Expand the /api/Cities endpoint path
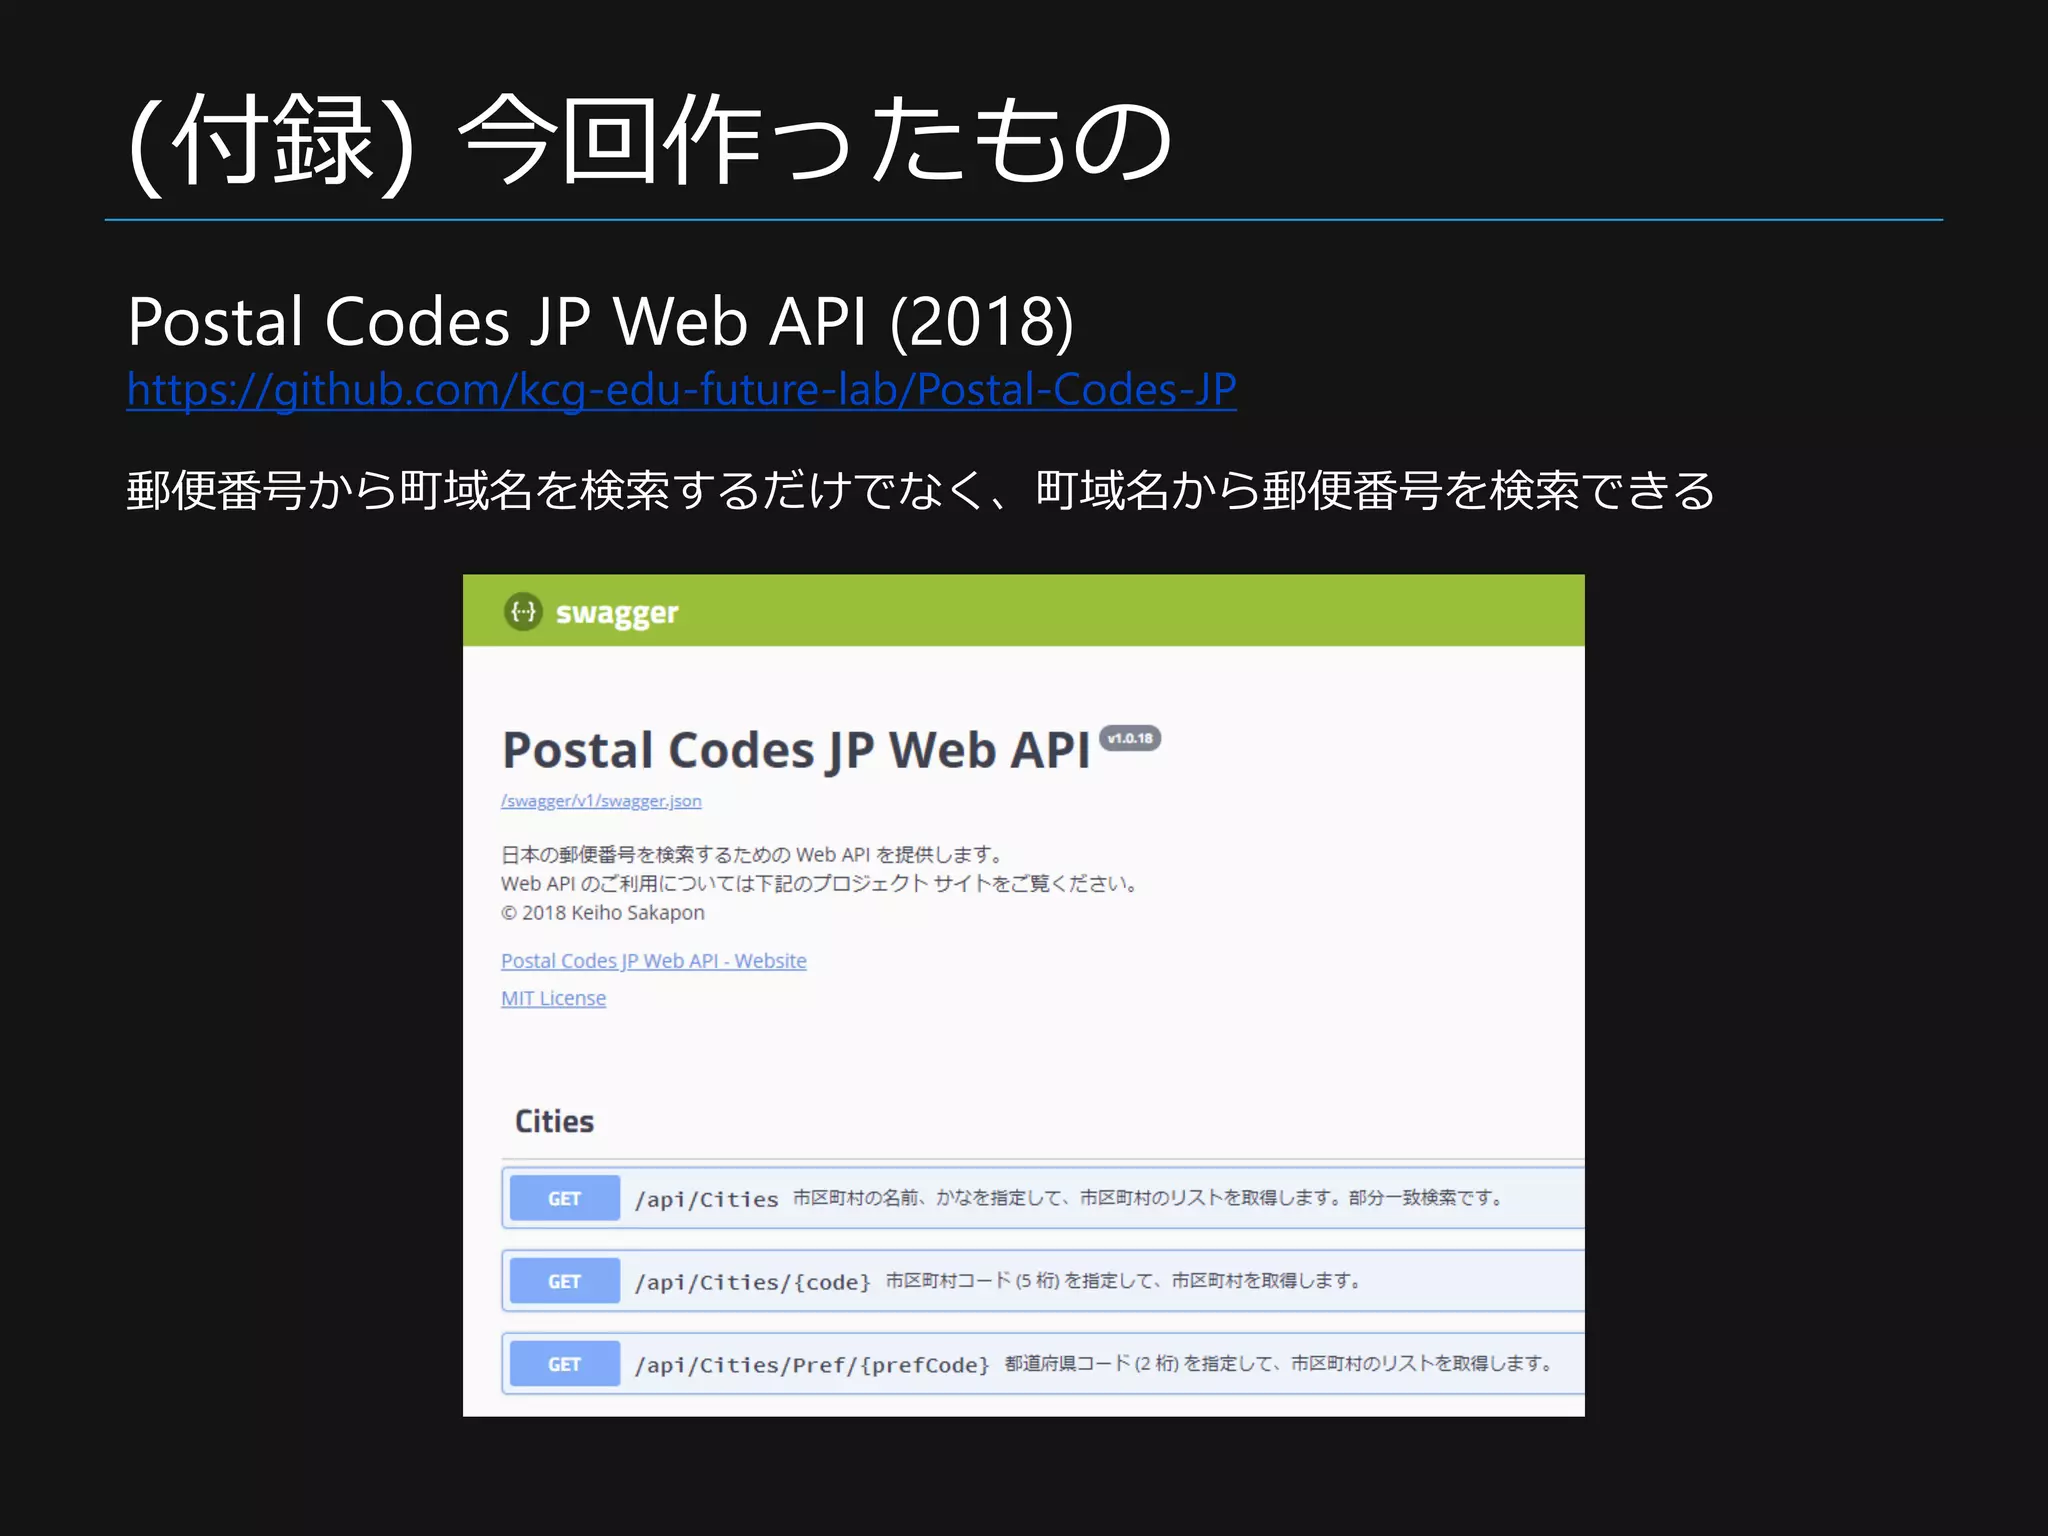This screenshot has height=1536, width=2048. pos(706,1199)
